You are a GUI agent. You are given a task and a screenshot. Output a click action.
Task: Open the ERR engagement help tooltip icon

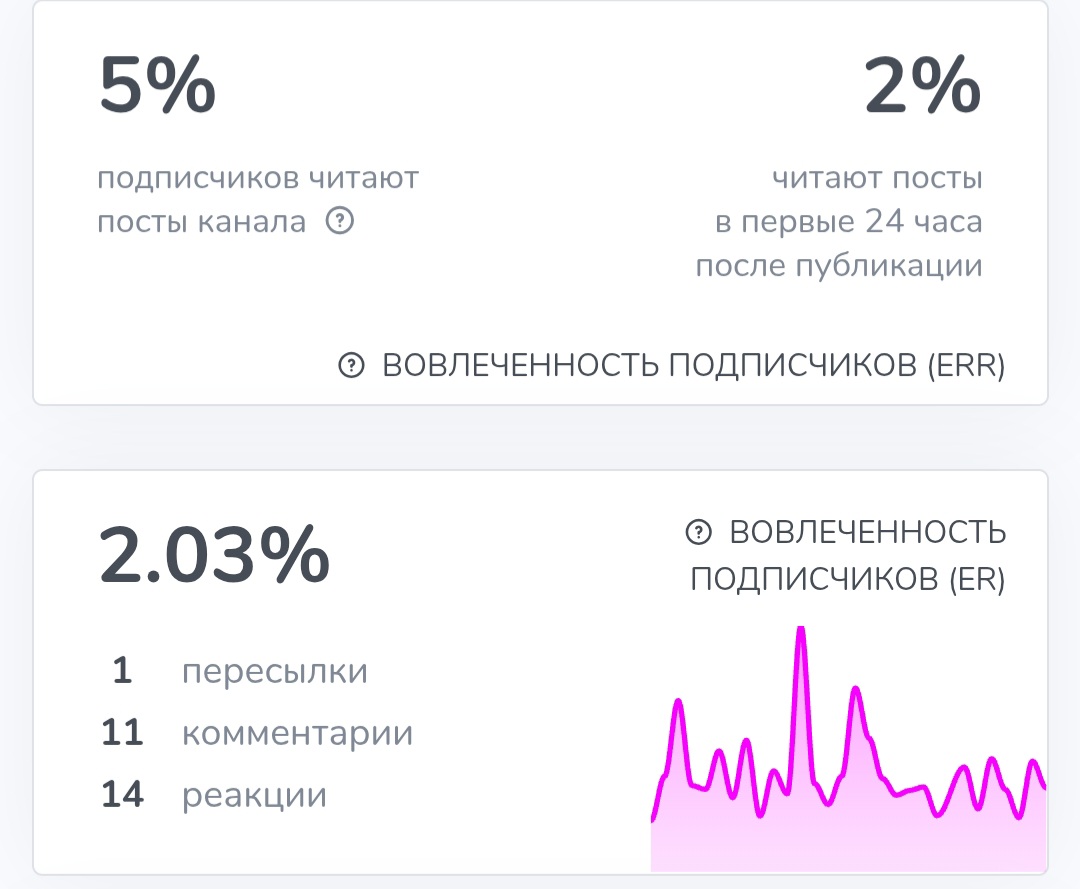pos(350,367)
